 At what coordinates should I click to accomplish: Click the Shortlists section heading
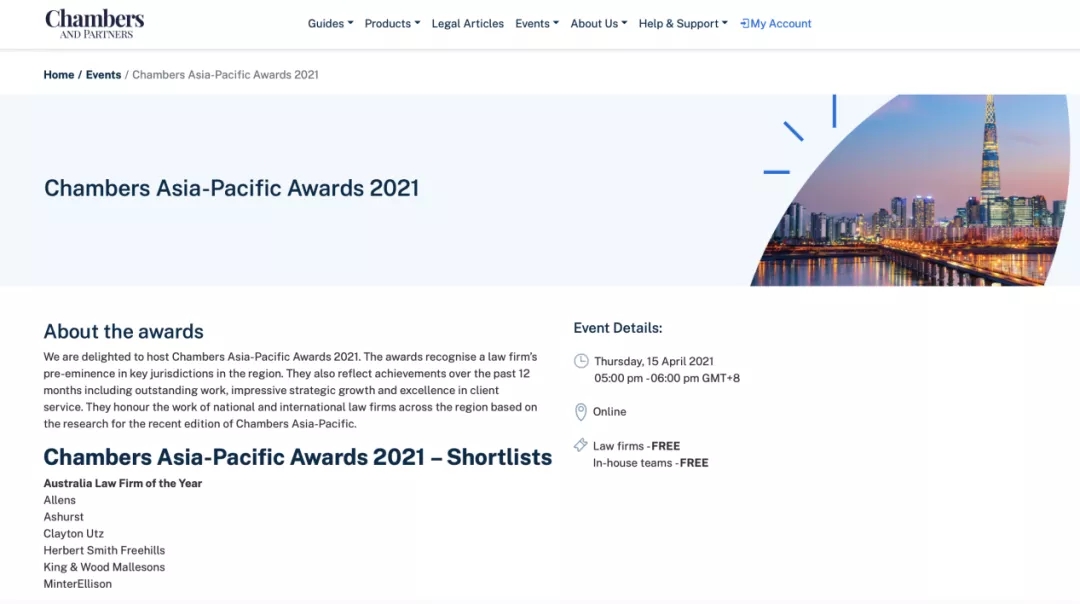298,457
